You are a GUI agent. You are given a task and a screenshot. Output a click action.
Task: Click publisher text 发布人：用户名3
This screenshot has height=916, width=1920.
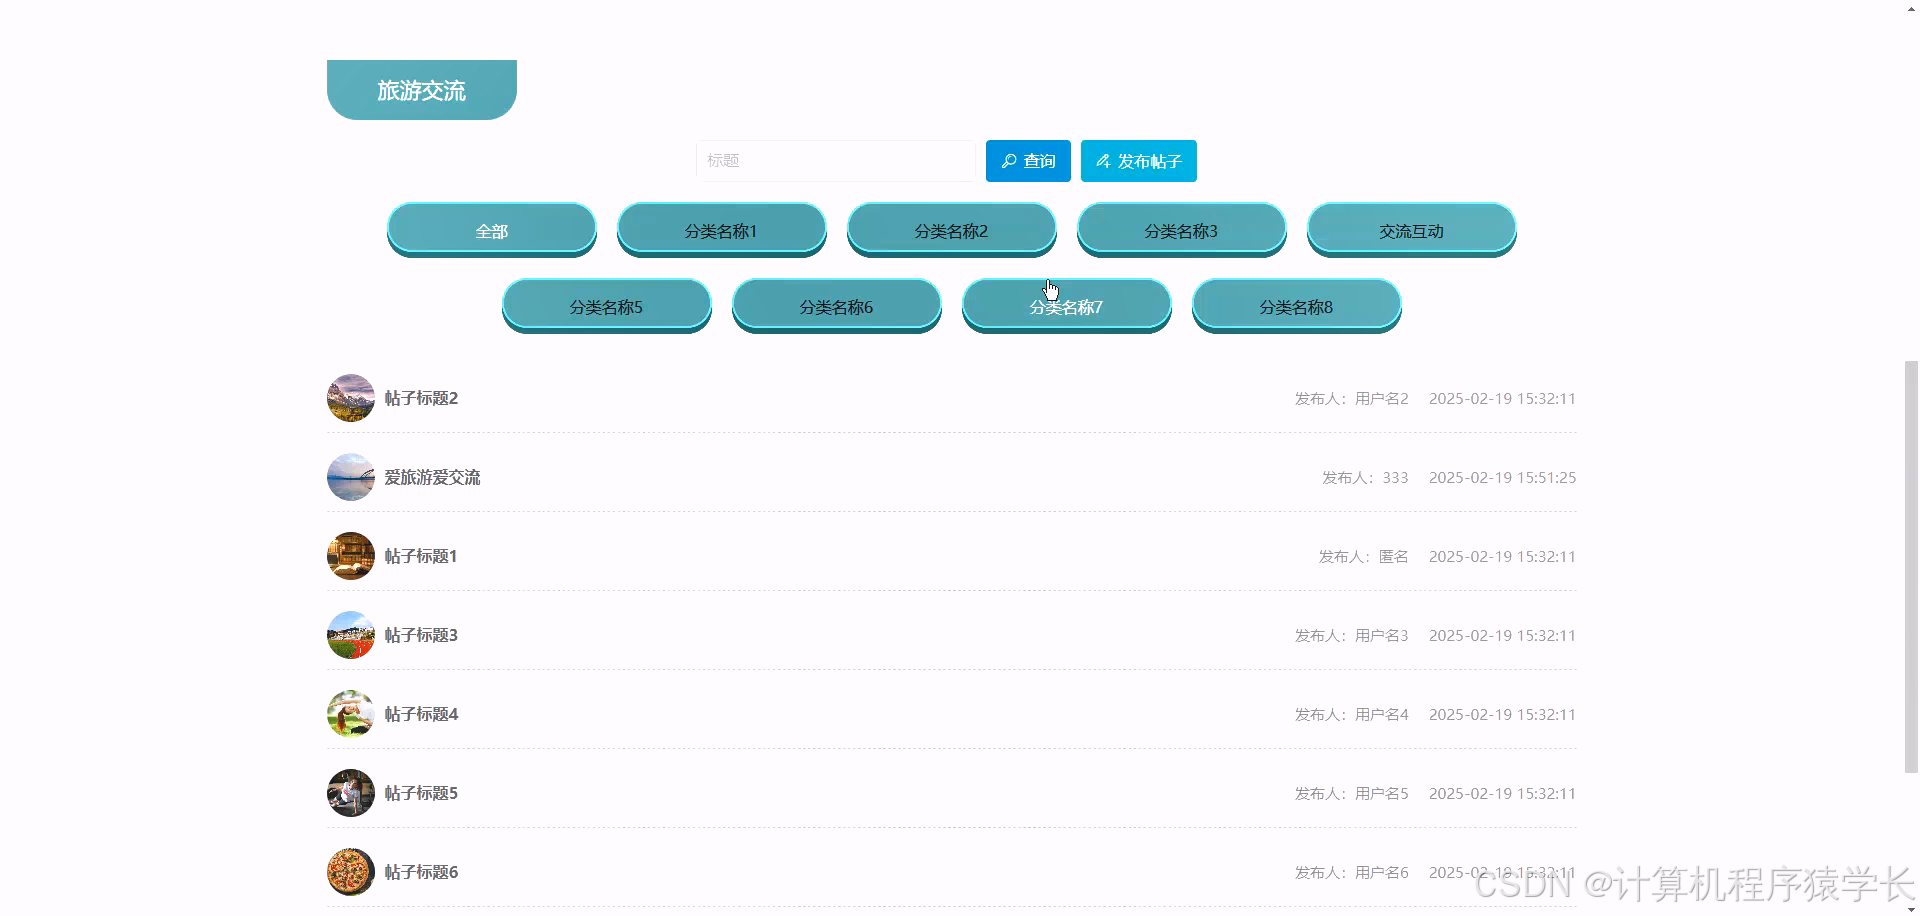pos(1352,635)
